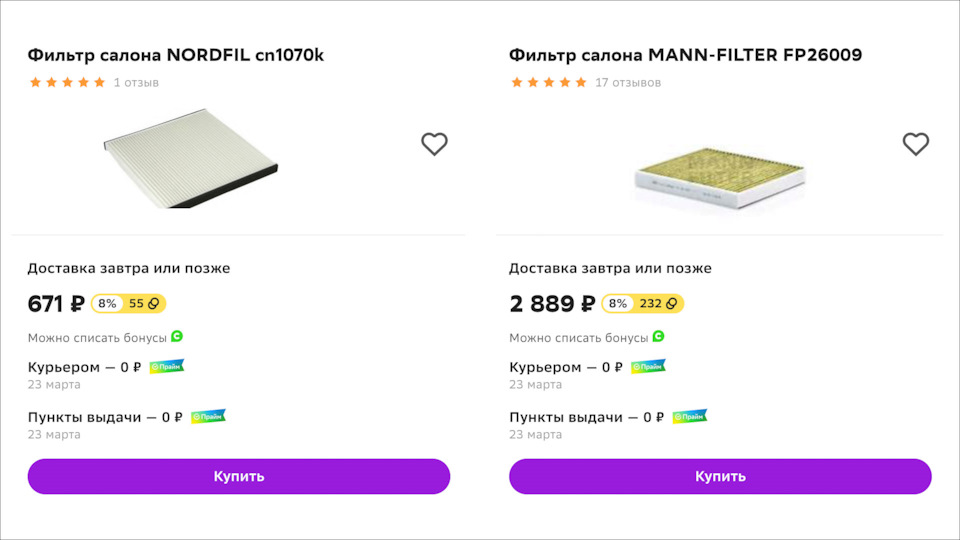Open the 1 отзыв review link
Viewport: 960px width, 540px height.
coord(136,83)
